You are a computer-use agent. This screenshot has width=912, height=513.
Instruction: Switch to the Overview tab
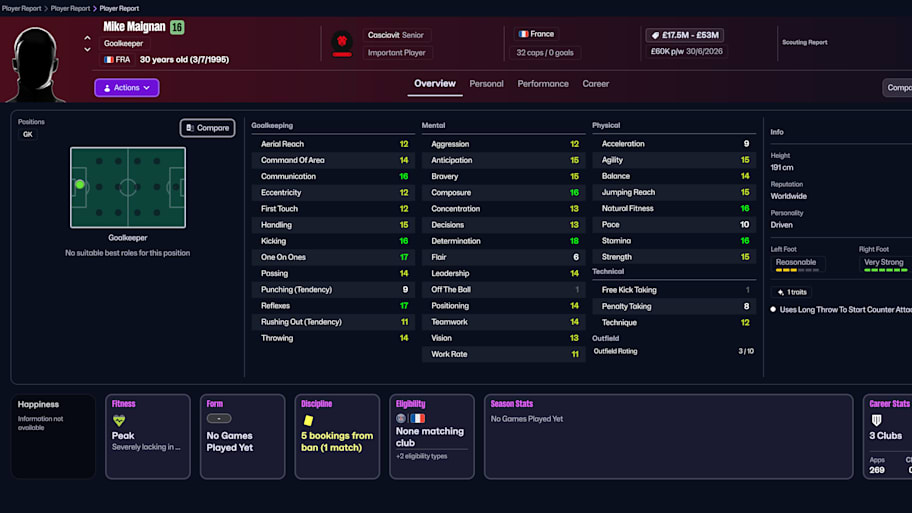pyautogui.click(x=434, y=84)
